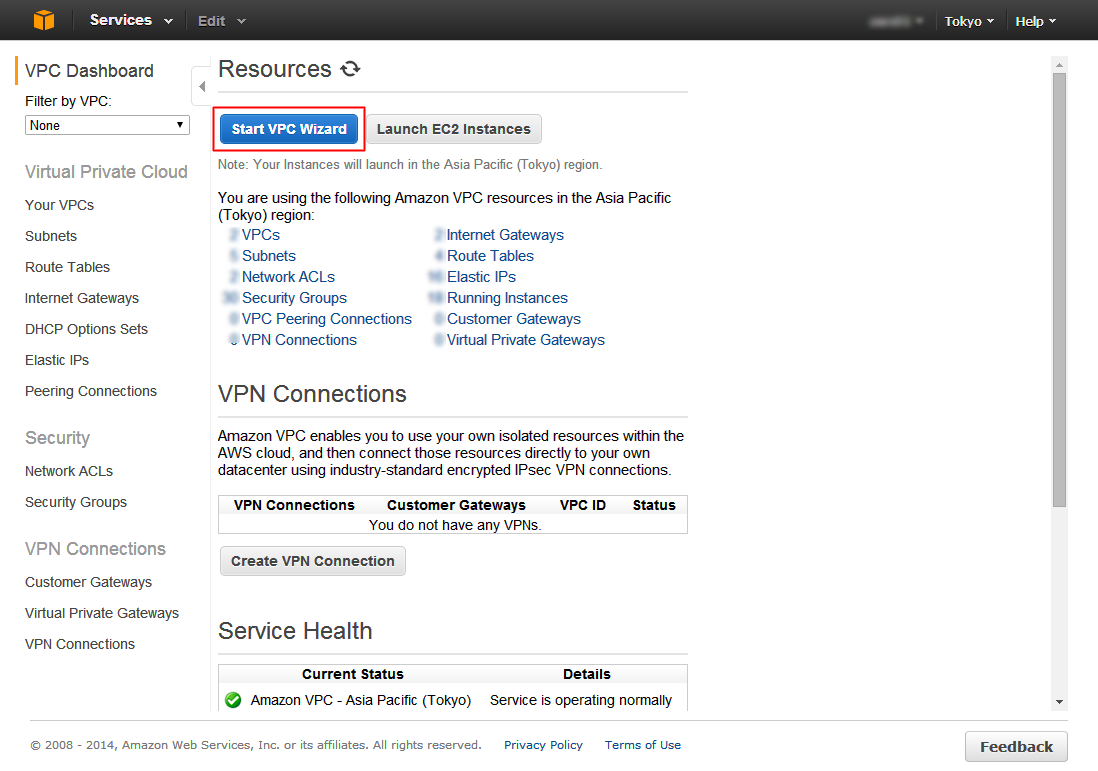Click the Network ACLs resource link

[289, 277]
